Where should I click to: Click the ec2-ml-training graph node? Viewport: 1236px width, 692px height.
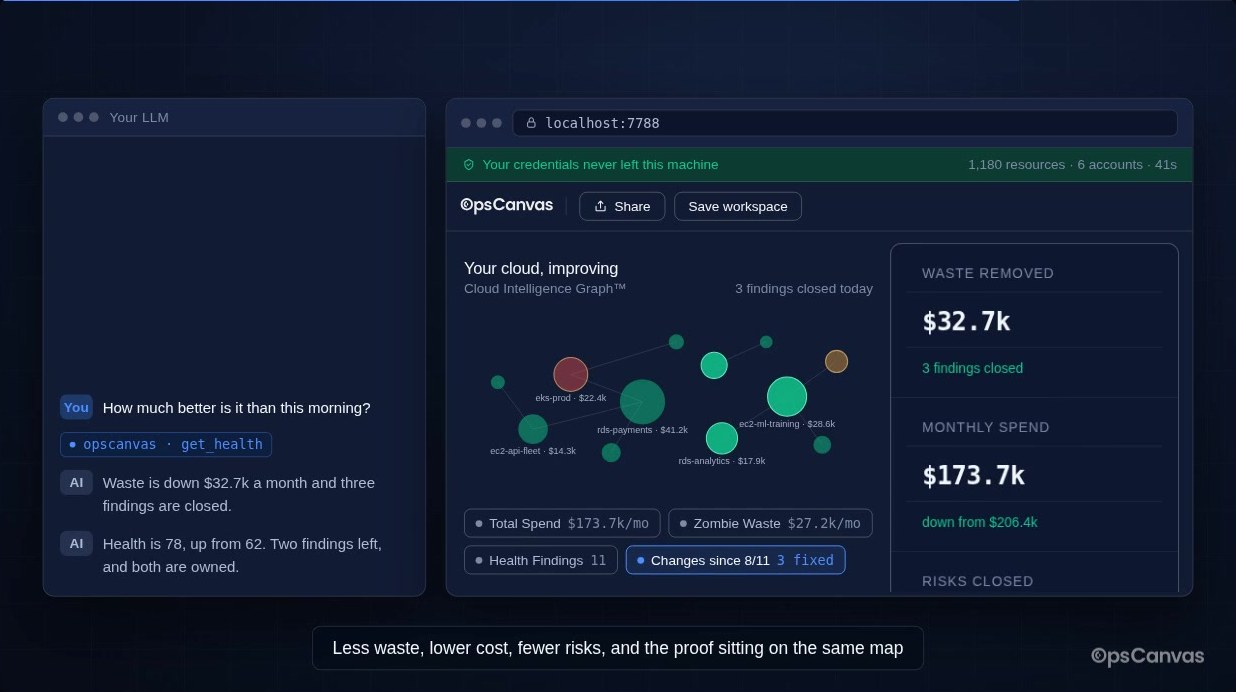787,396
